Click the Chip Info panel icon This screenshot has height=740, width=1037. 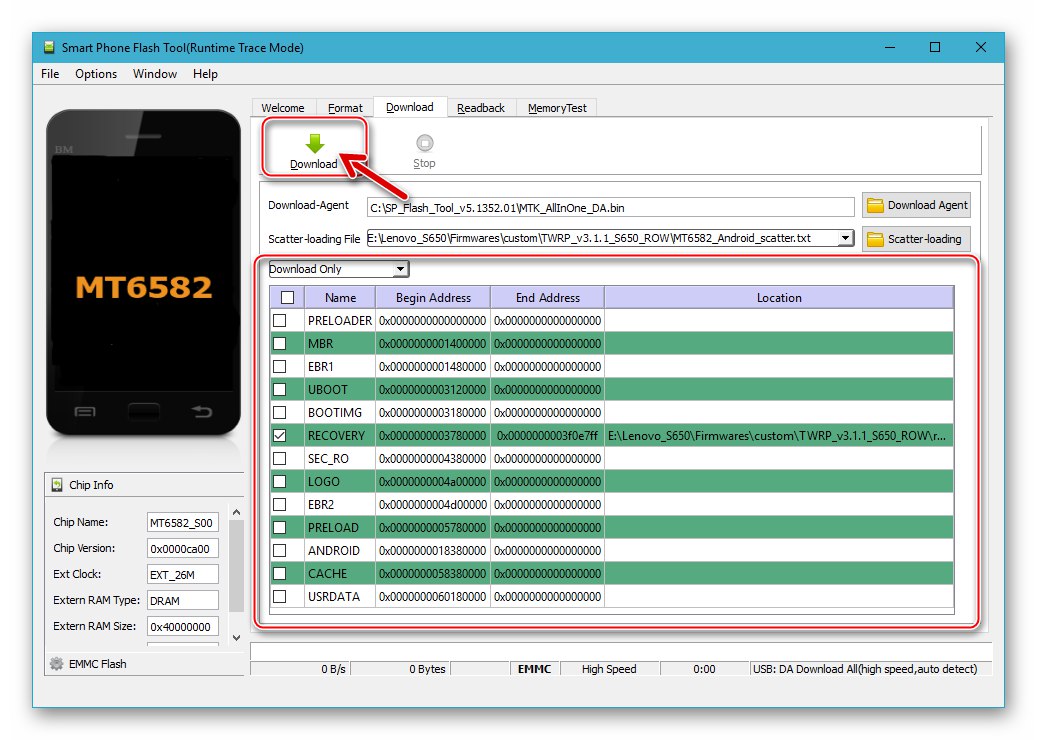click(57, 484)
